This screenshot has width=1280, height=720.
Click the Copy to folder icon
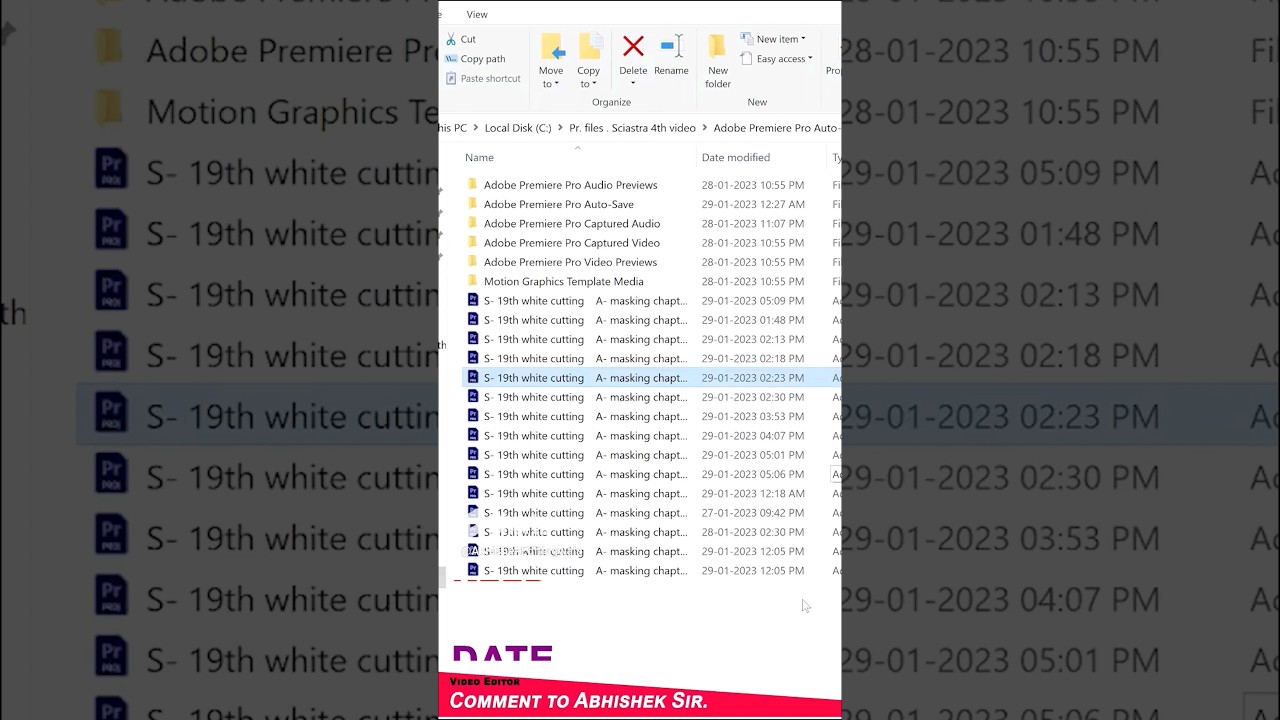[x=589, y=47]
